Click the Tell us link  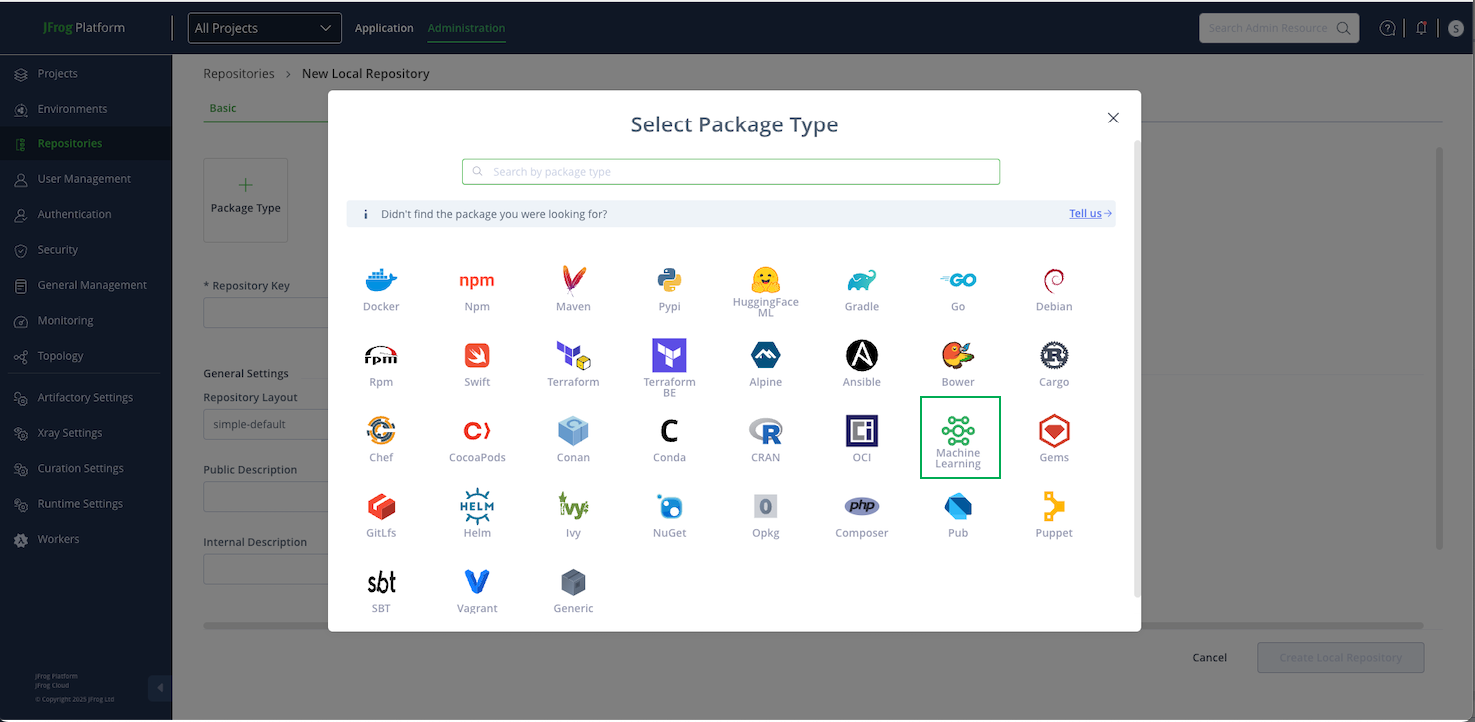1089,214
